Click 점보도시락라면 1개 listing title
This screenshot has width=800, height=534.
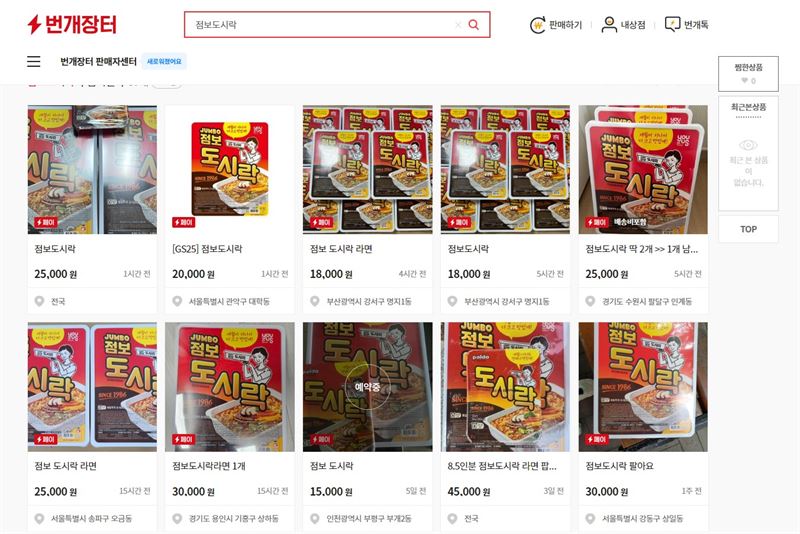point(209,466)
